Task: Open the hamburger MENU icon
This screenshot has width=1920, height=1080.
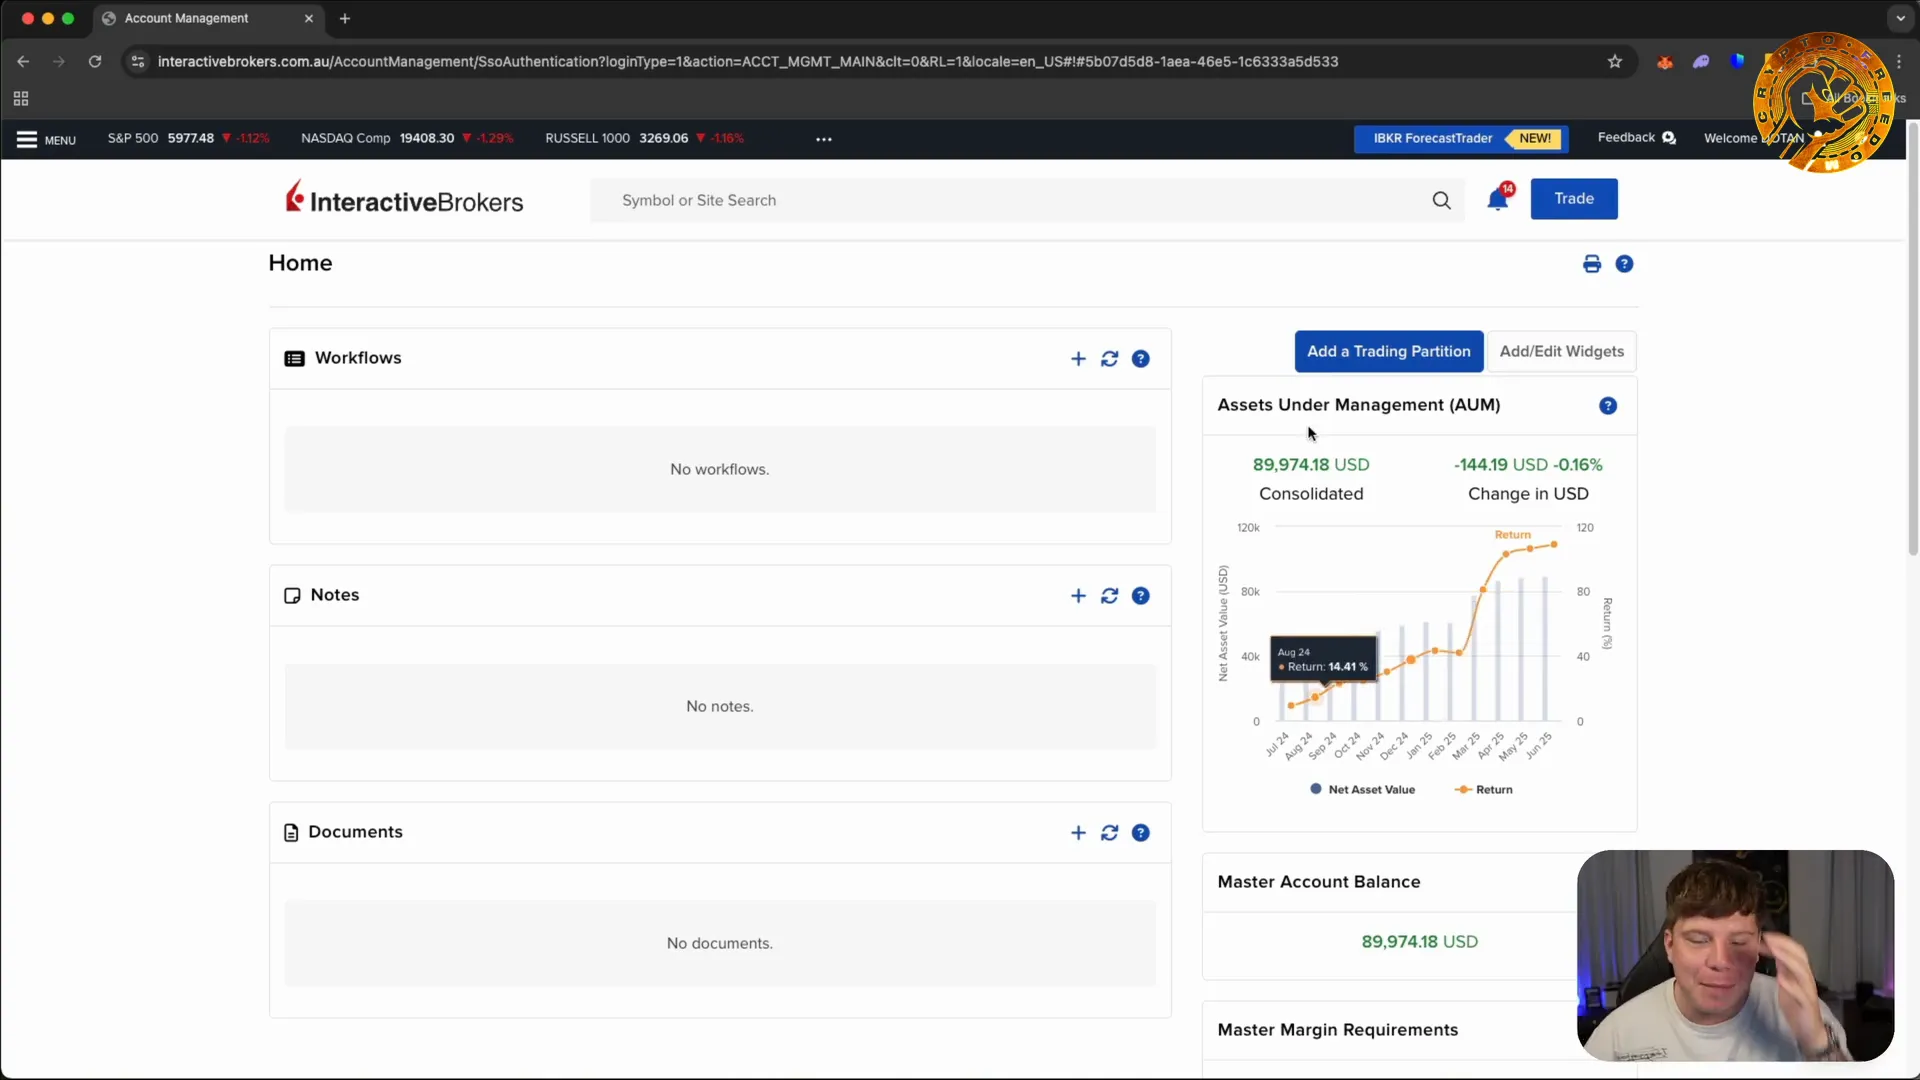Action: coord(27,139)
